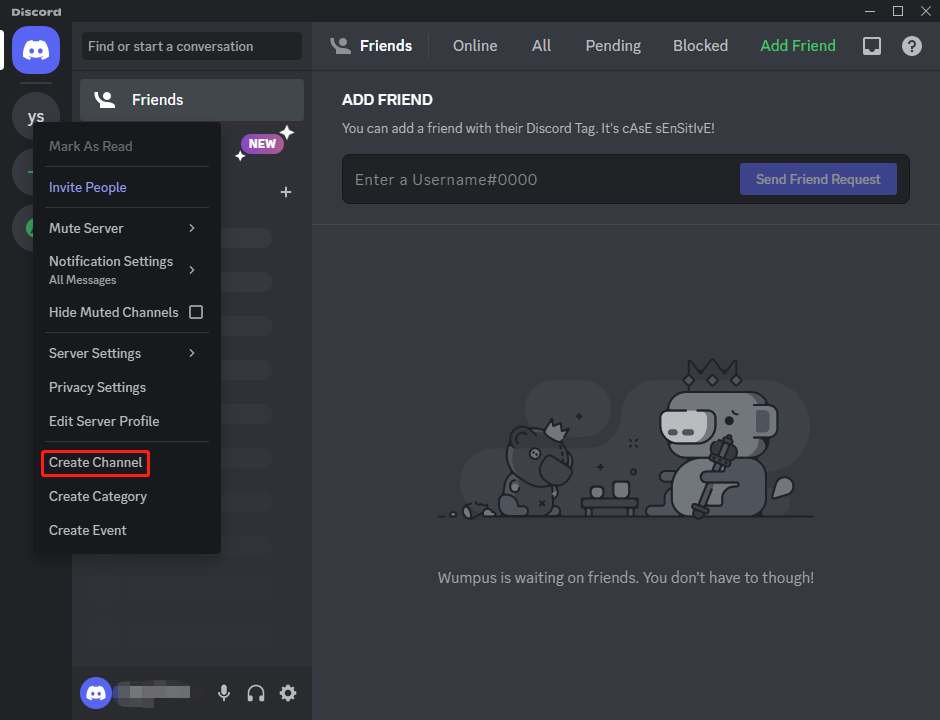Select Create Channel
The height and width of the screenshot is (720, 940).
tap(95, 463)
